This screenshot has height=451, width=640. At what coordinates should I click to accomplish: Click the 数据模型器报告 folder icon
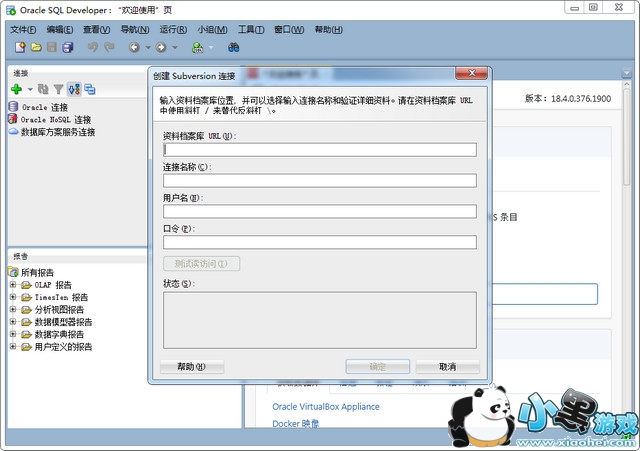(x=26, y=322)
